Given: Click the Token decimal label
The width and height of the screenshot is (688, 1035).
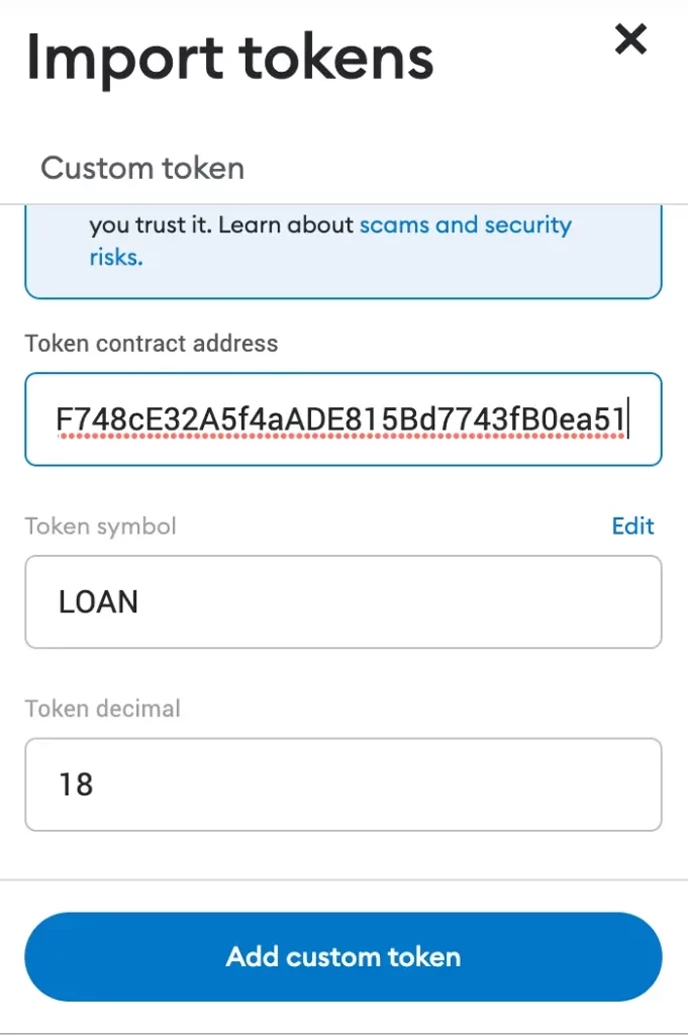Looking at the screenshot, I should 102,708.
